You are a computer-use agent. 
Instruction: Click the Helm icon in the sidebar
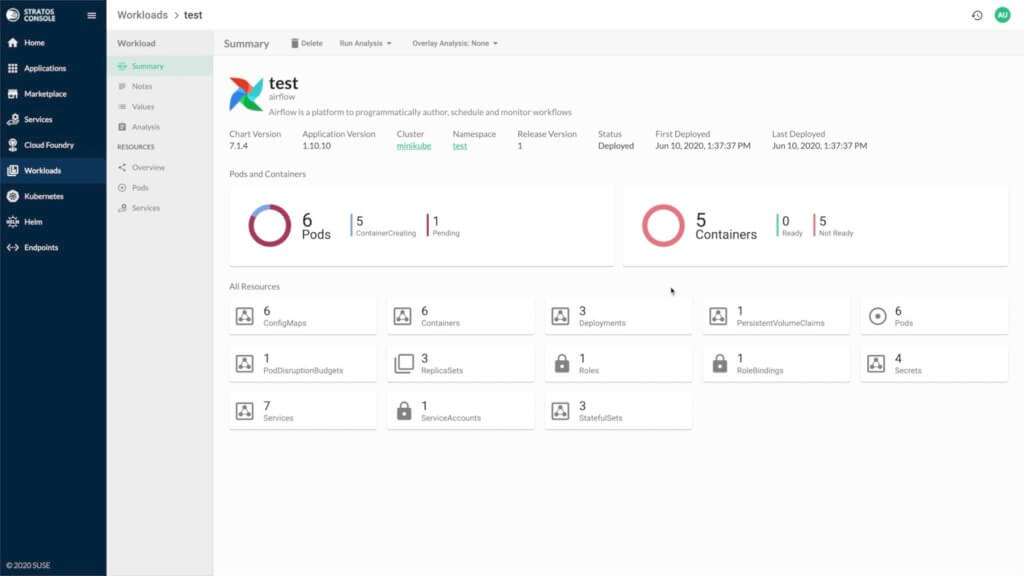point(12,222)
